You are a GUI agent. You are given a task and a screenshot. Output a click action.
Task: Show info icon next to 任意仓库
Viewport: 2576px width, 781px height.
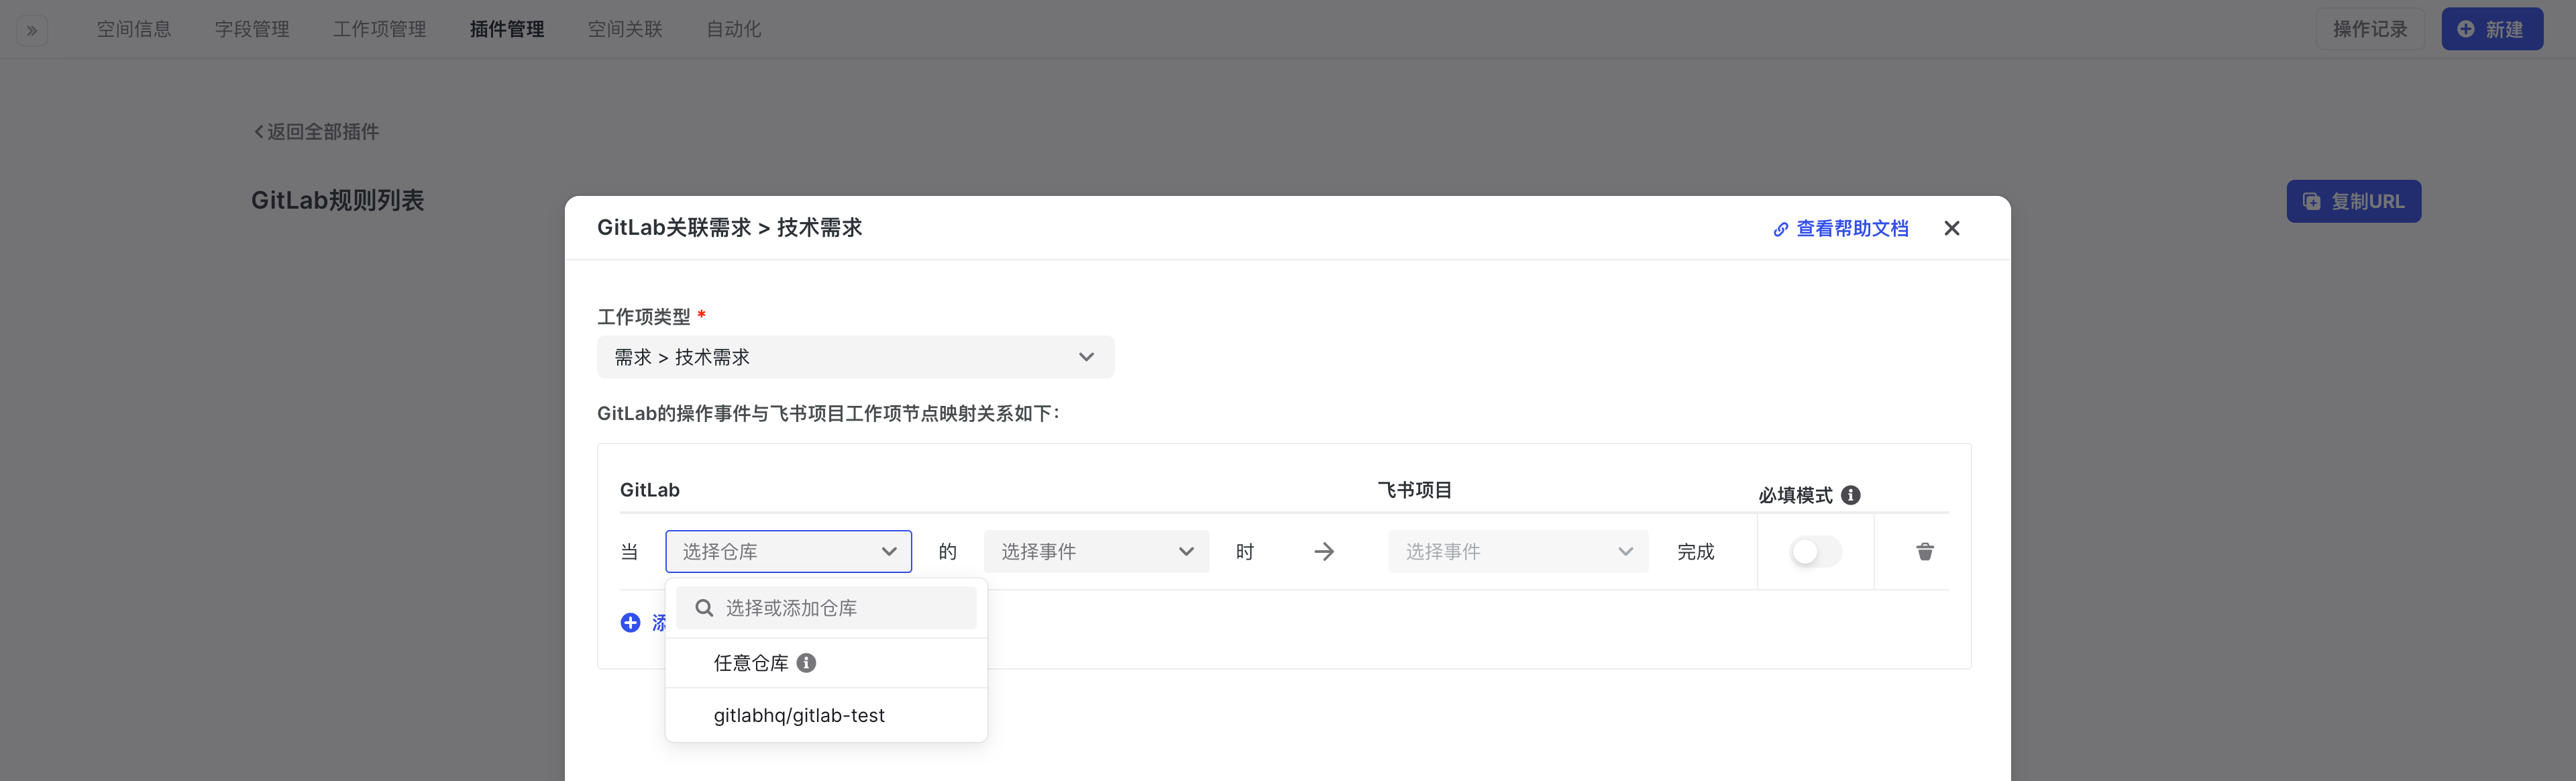[806, 663]
